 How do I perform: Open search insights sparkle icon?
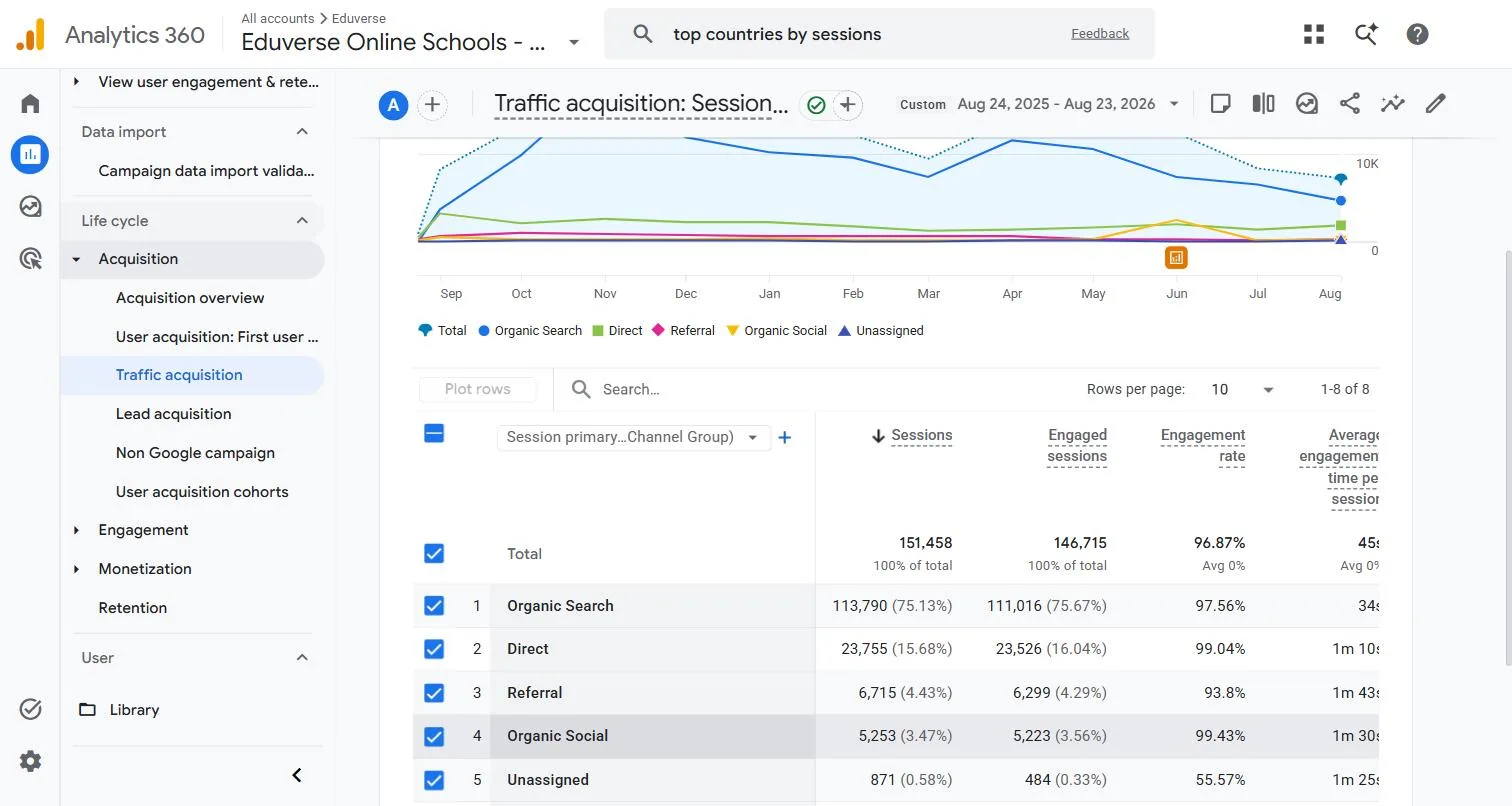(x=1366, y=34)
